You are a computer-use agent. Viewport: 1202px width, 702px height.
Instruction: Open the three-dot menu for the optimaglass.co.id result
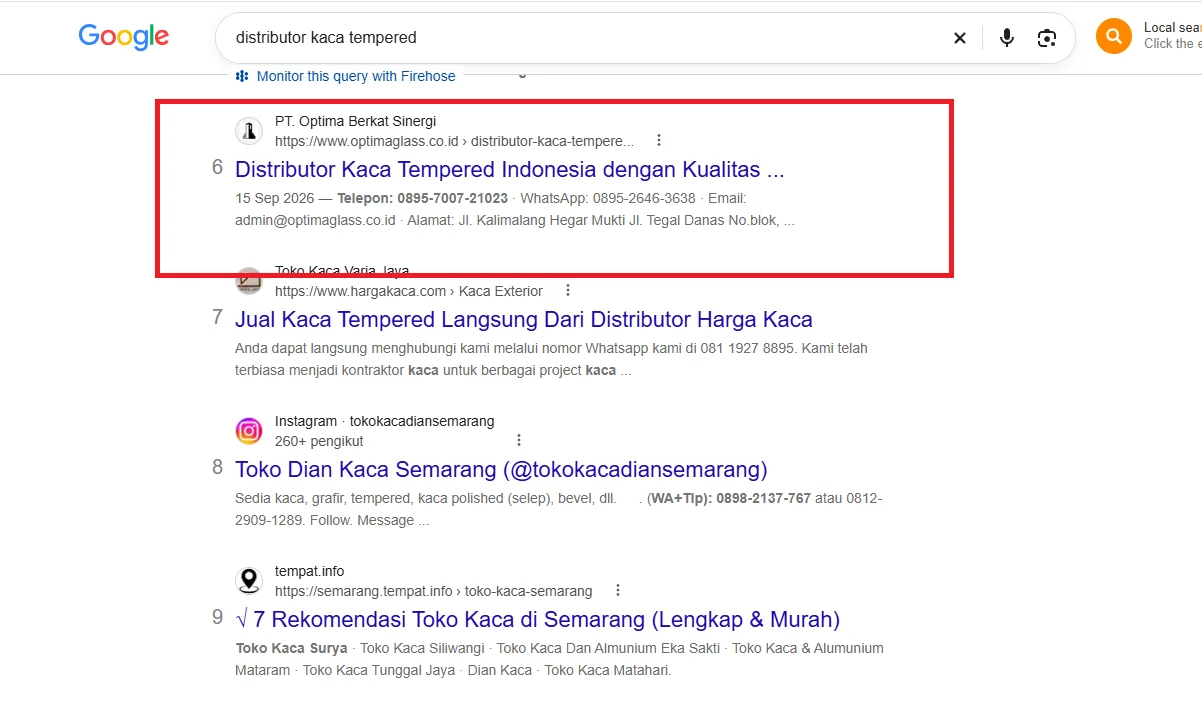(x=658, y=140)
